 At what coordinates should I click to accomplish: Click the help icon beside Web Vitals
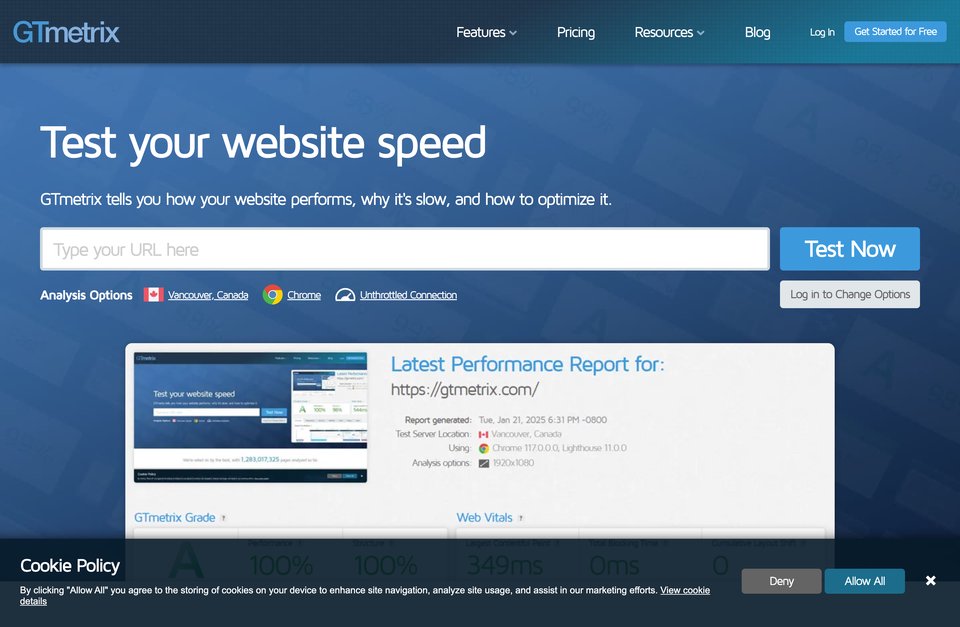coord(521,518)
